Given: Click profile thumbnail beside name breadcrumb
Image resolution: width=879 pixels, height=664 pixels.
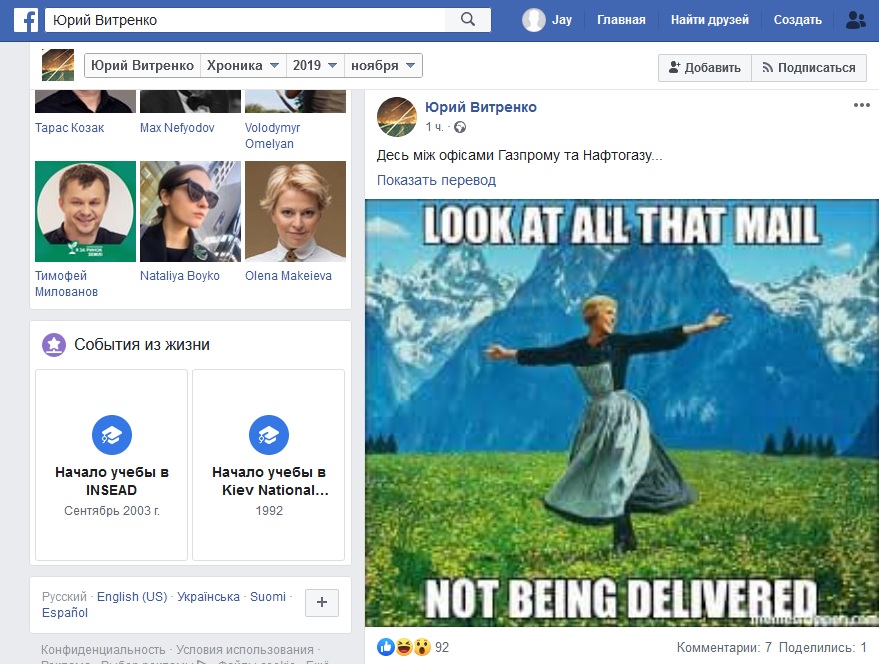Looking at the screenshot, I should tap(58, 65).
